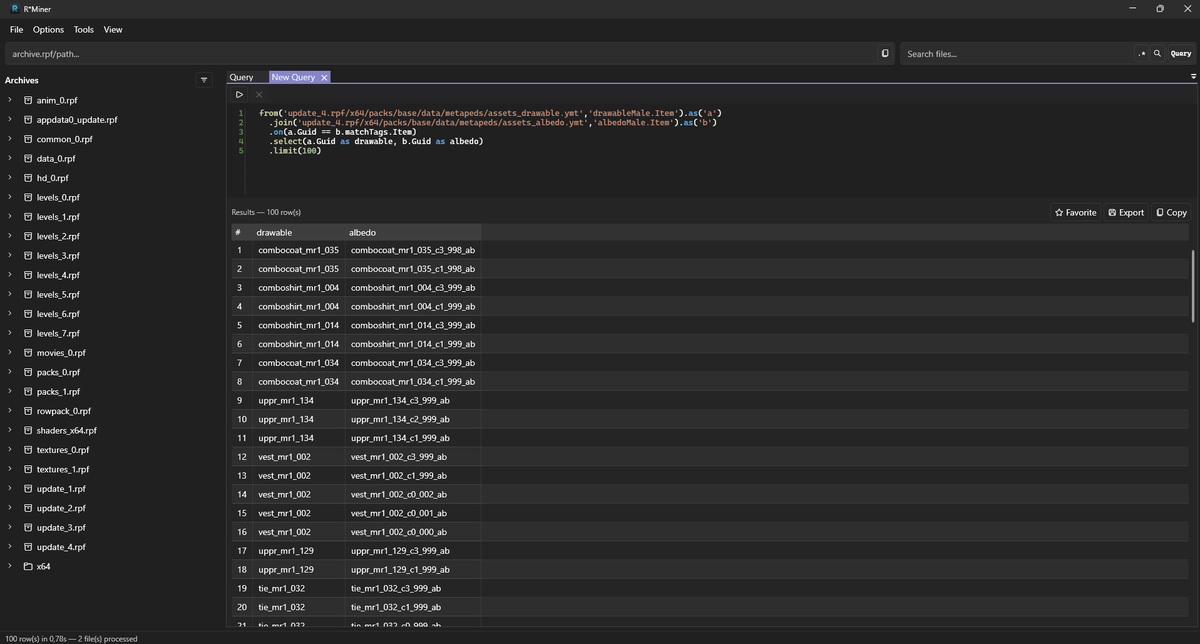Image resolution: width=1200 pixels, height=644 pixels.
Task: Select cell comboshirt_mr1_014_c3_999_ab
Action: tap(413, 325)
